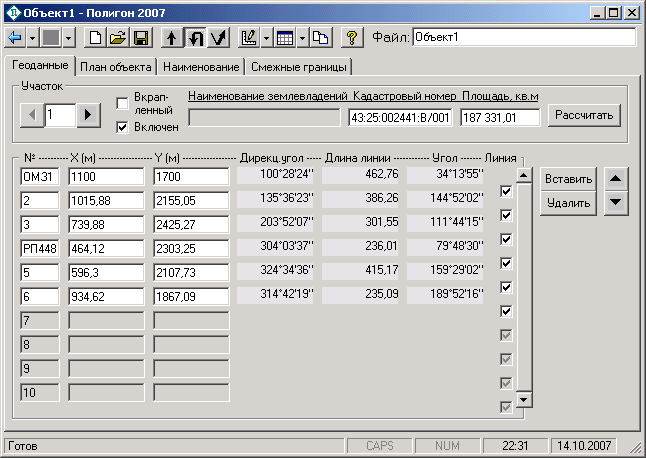
Task: Open help with yellow question mark icon
Action: tap(351, 38)
